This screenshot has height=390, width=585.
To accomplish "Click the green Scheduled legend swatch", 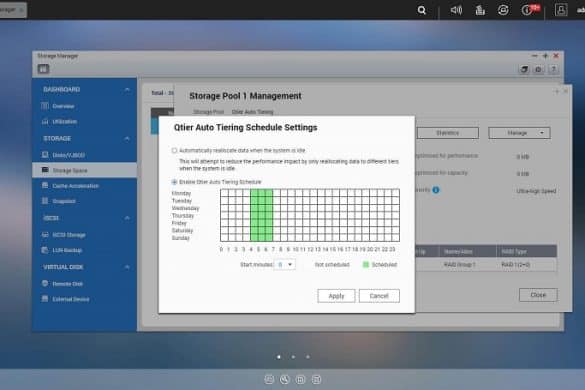I will (366, 265).
